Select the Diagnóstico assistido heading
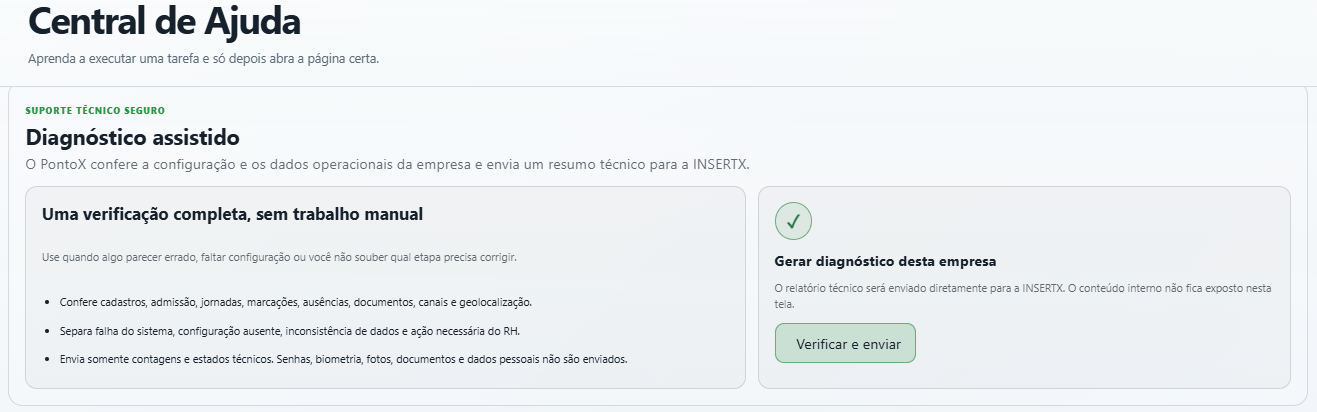 (133, 137)
